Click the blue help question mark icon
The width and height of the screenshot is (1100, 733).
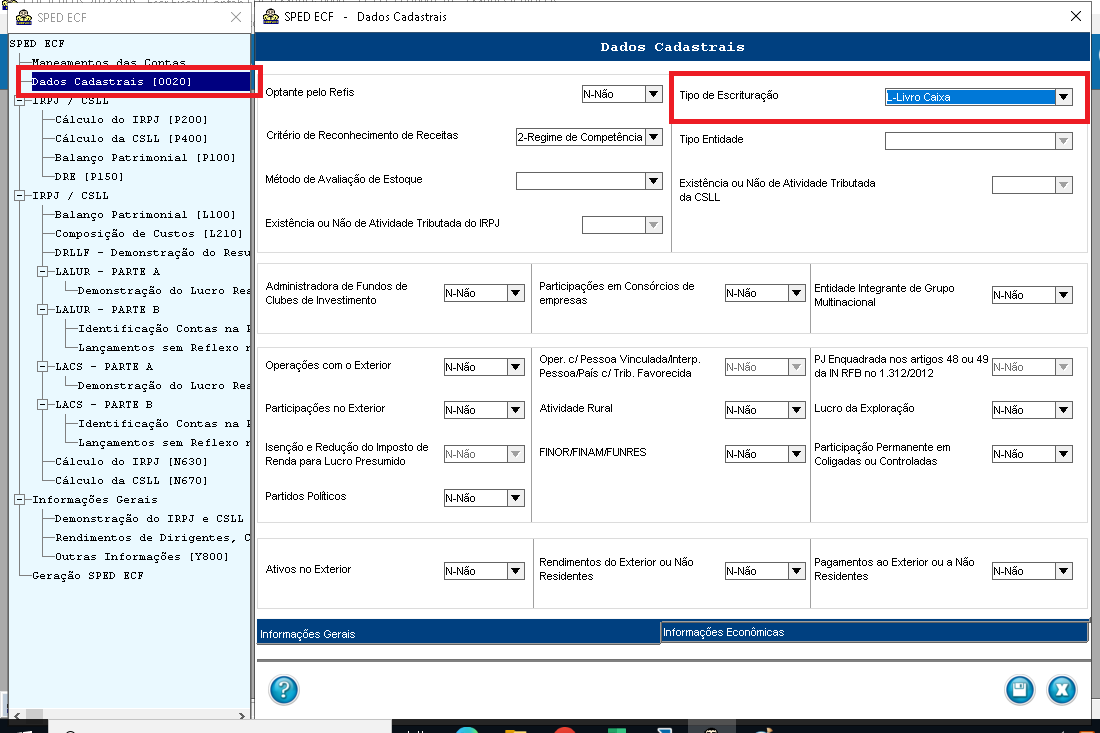tap(284, 690)
